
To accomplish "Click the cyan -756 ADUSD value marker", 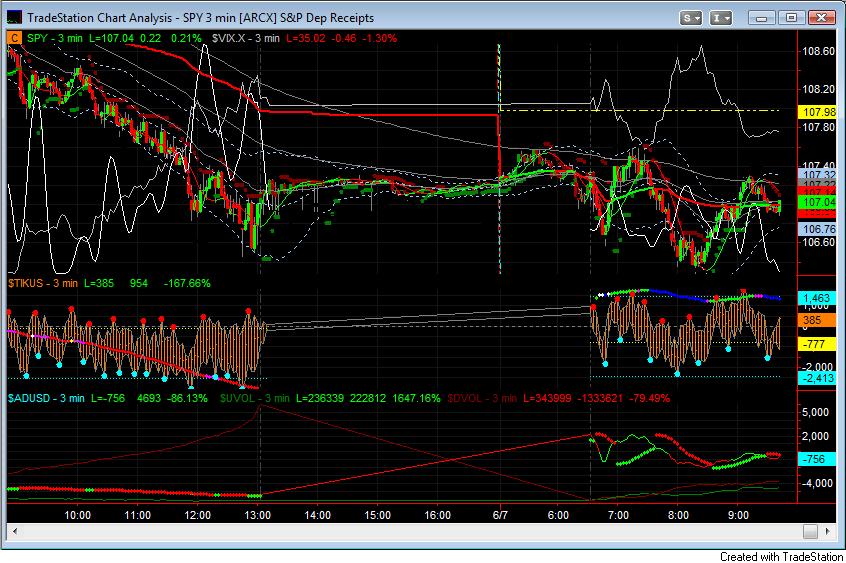I will [x=817, y=459].
